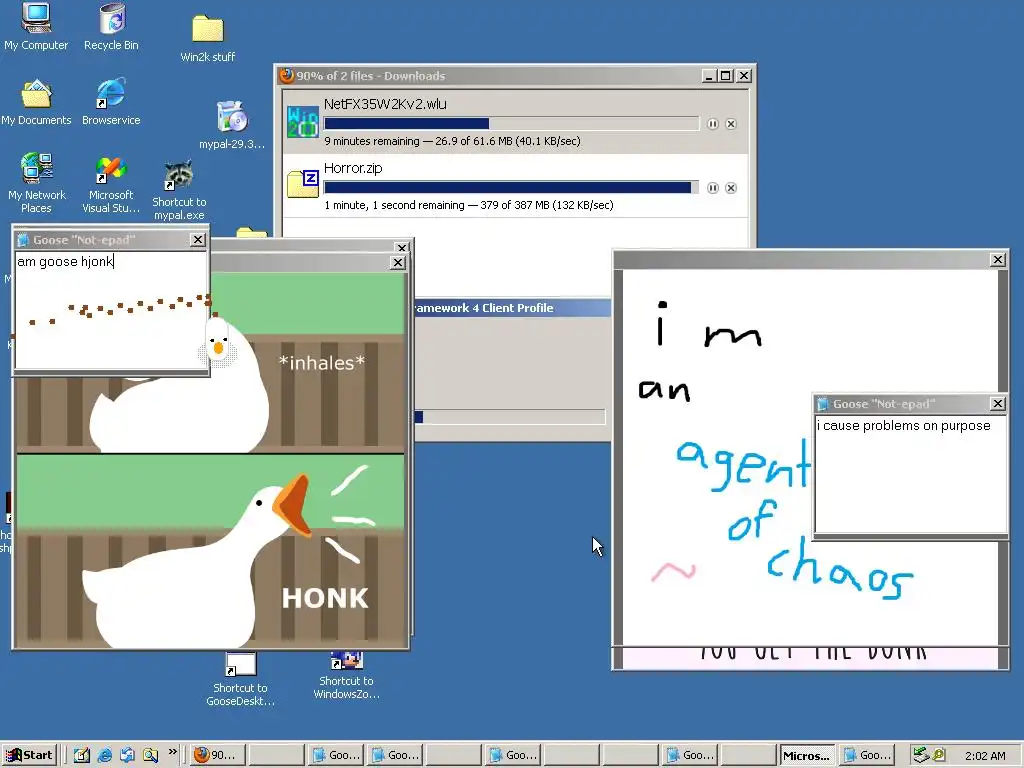Click the 2:02 AM system clock
This screenshot has width=1024, height=768.
click(x=985, y=756)
